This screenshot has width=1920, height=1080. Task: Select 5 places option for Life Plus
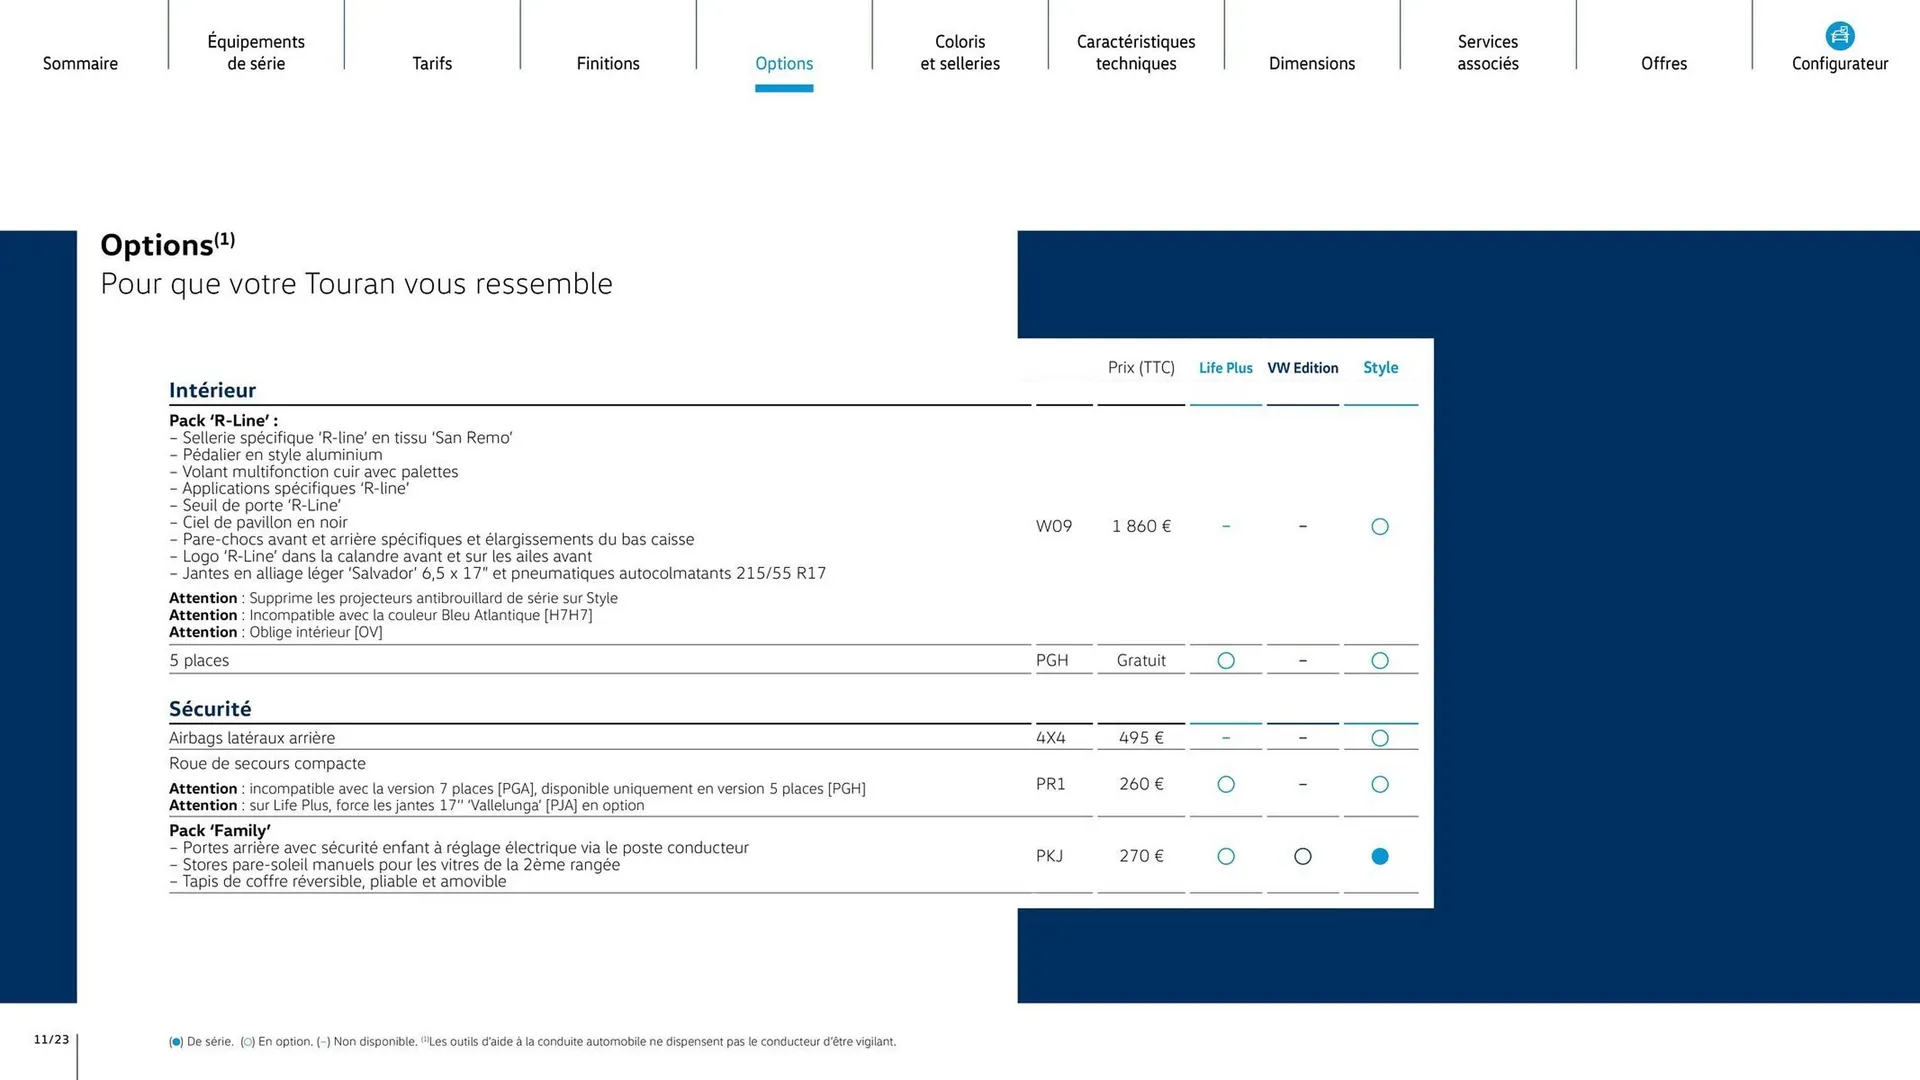click(x=1226, y=660)
